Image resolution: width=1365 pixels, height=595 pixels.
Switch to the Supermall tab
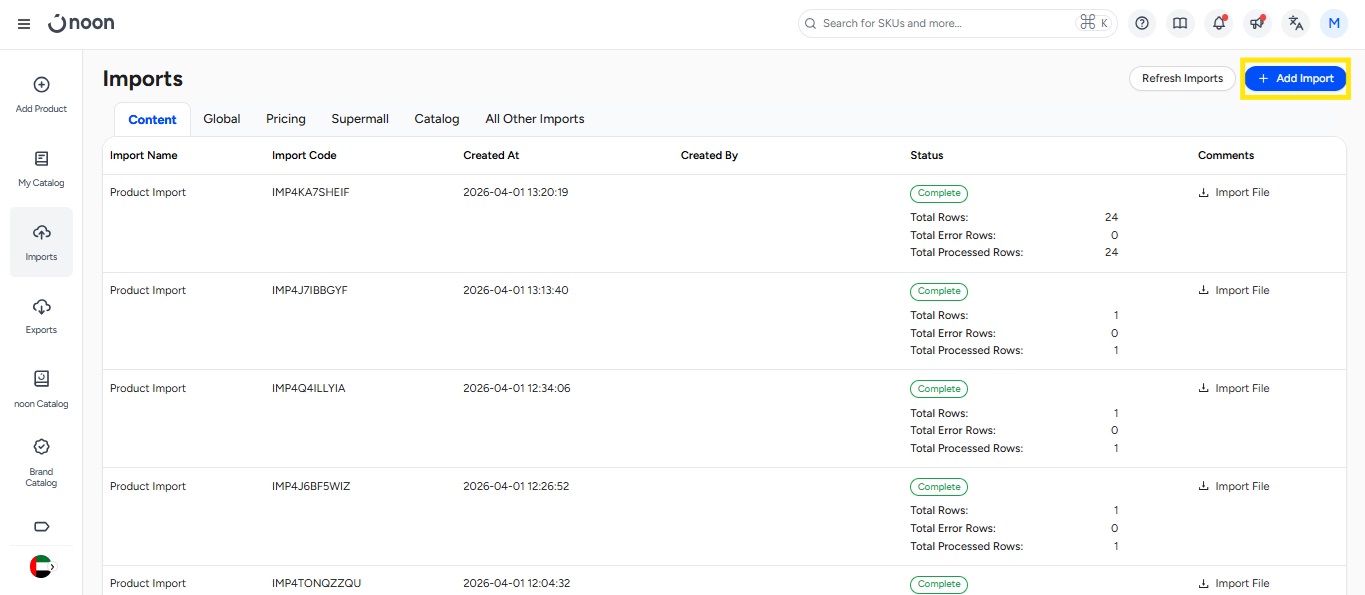click(x=360, y=119)
